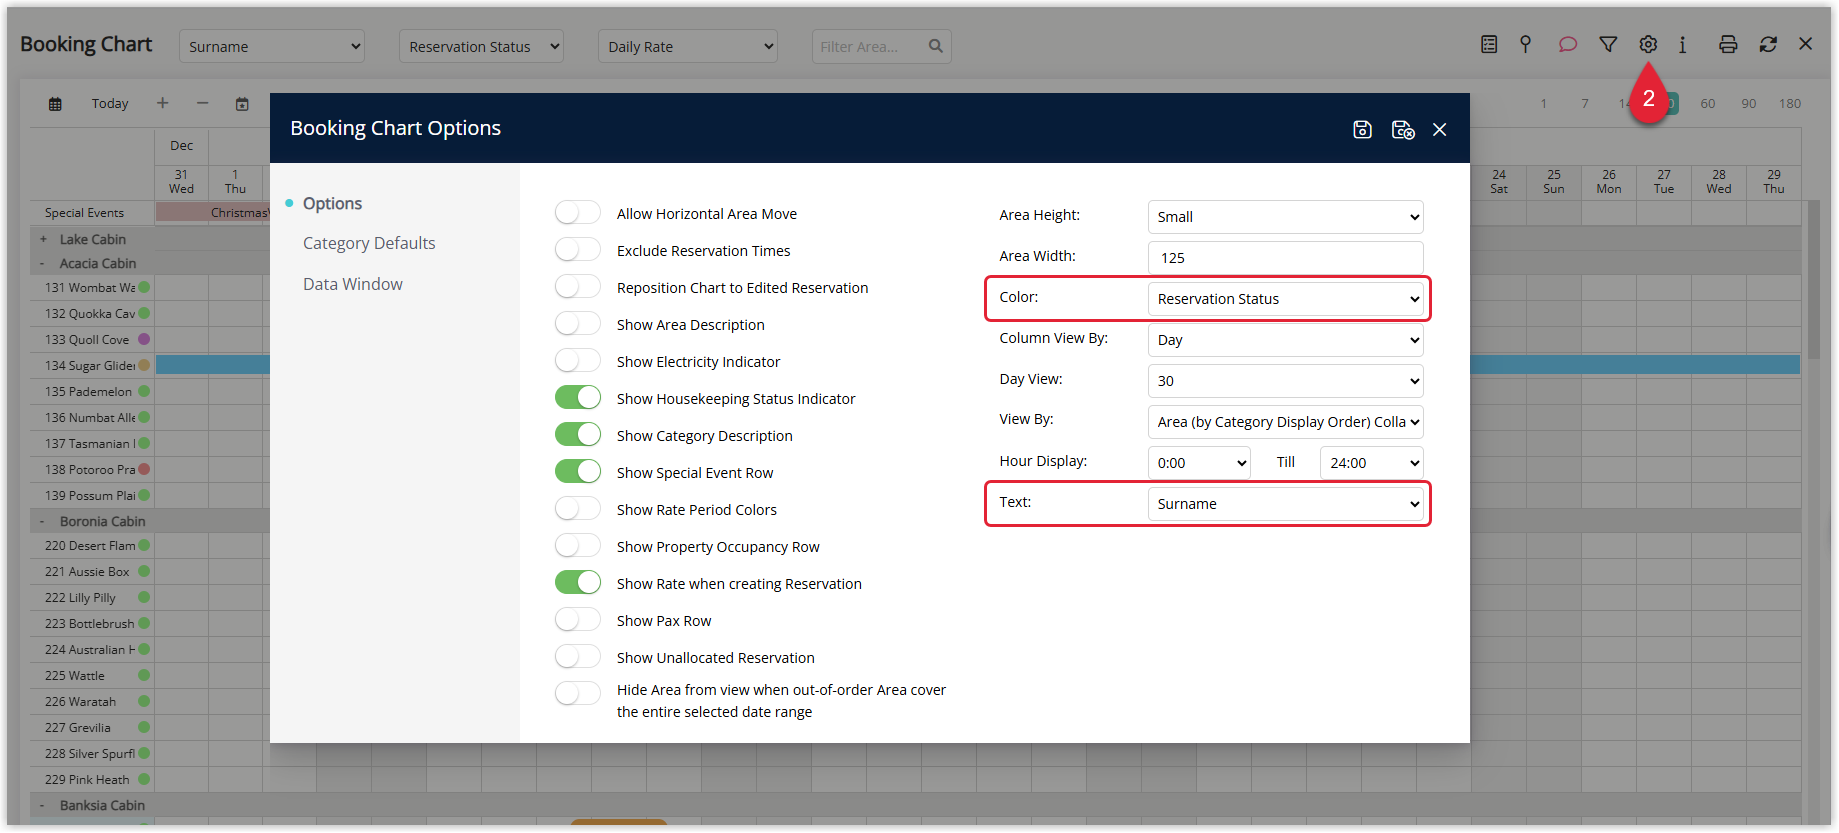Click the Area Width input field
This screenshot has width=1839, height=833.
coord(1285,258)
